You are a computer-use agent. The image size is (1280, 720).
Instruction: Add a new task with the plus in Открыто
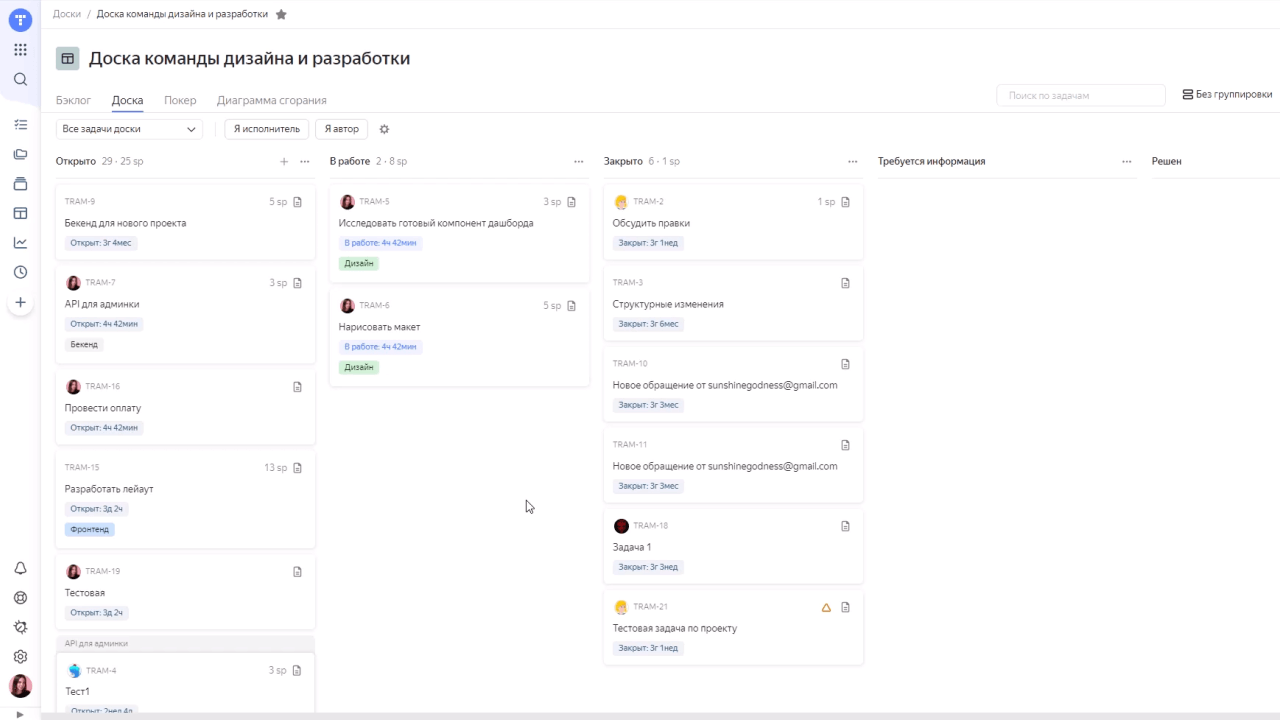(284, 161)
